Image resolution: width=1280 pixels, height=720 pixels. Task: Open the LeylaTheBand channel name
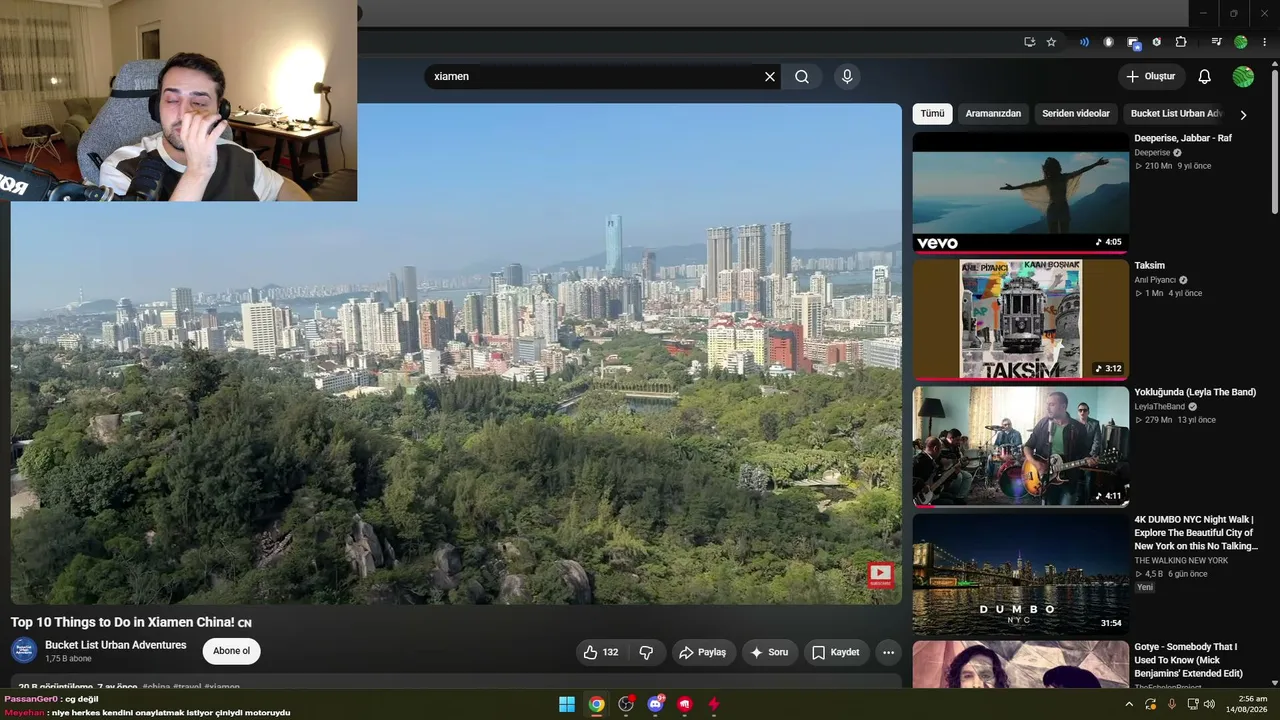(x=1159, y=407)
